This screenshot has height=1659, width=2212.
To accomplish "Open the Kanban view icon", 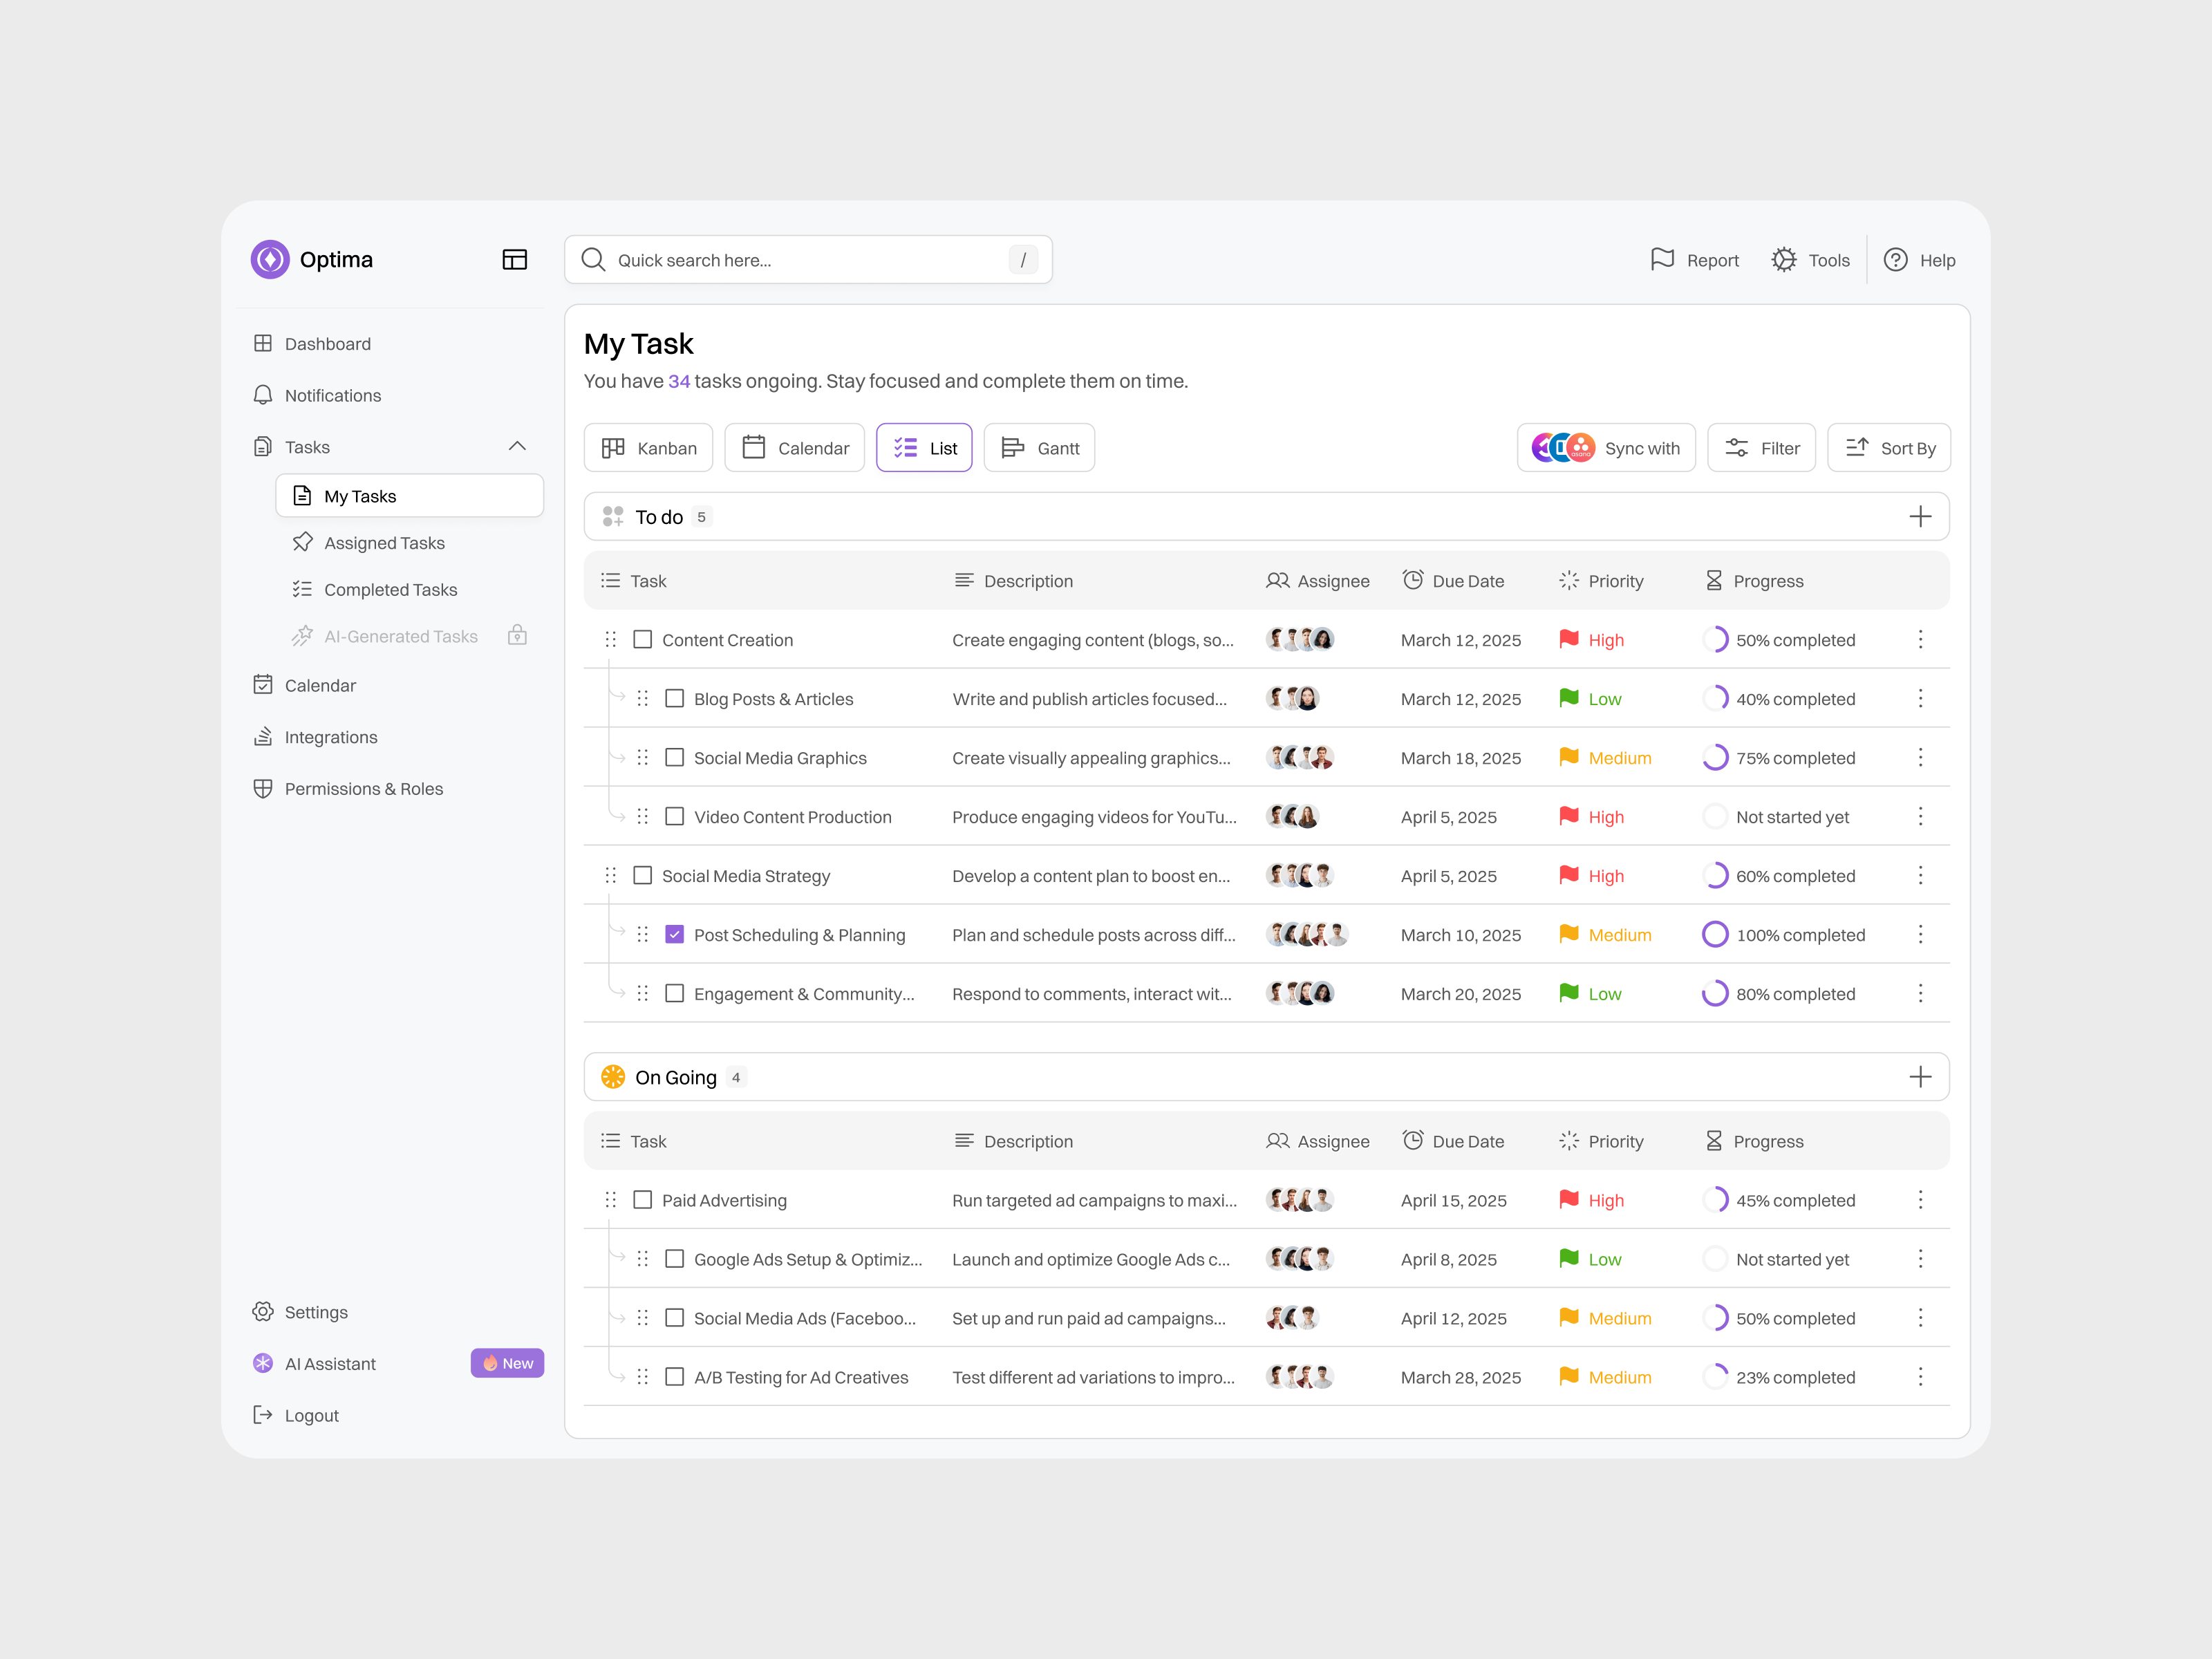I will [x=615, y=447].
